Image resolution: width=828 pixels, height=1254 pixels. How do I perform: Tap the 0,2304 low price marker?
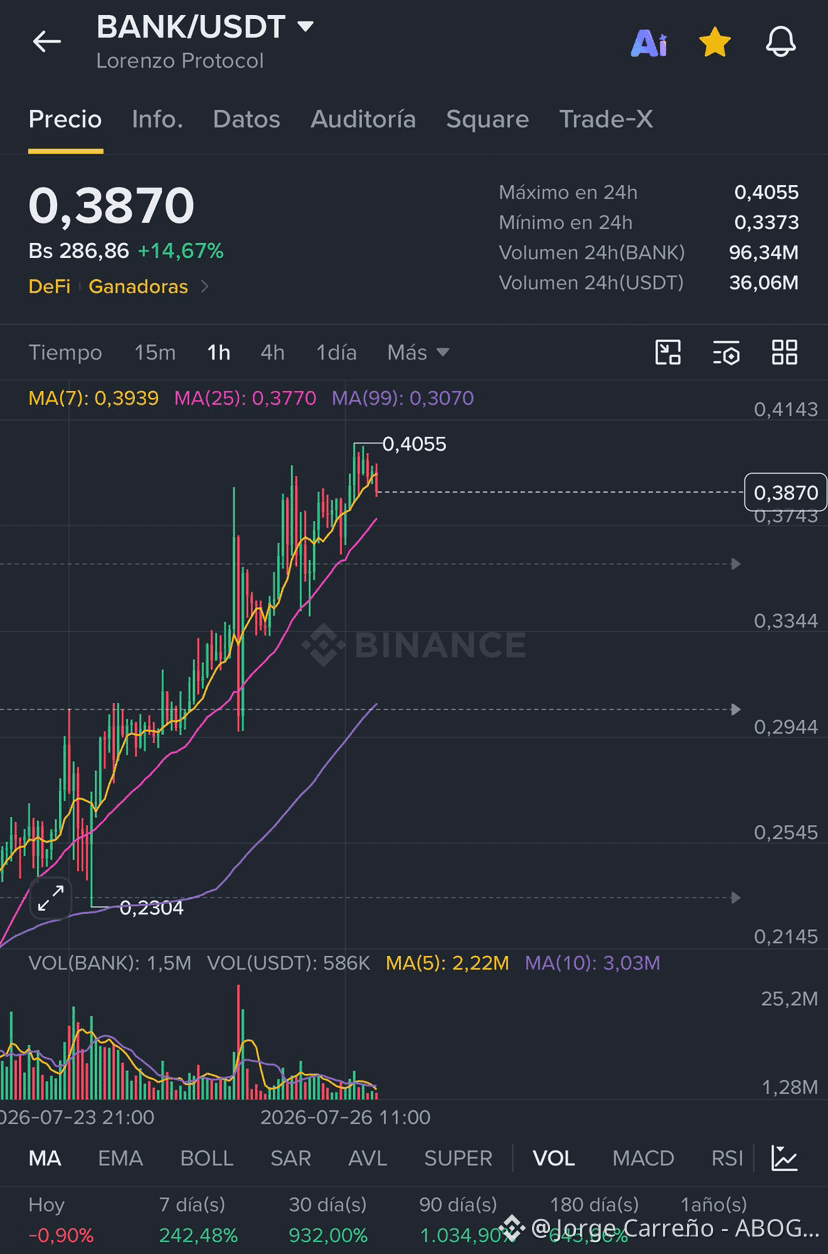[x=151, y=908]
